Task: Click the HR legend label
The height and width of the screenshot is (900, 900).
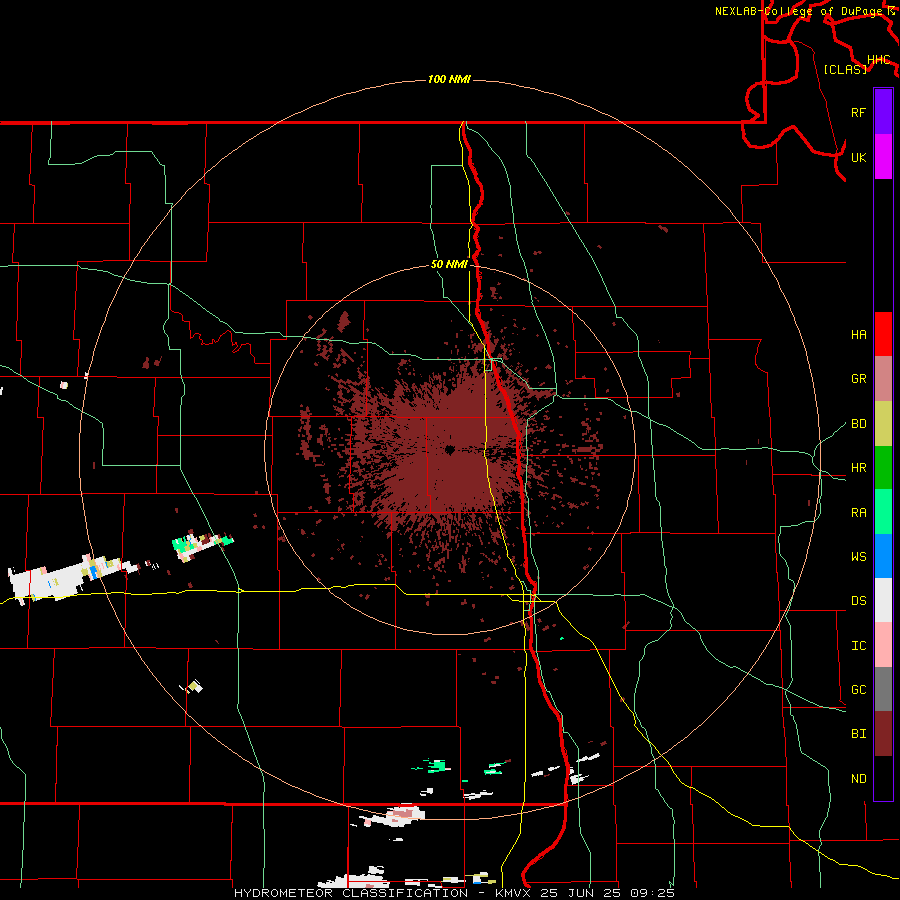Action: click(859, 468)
